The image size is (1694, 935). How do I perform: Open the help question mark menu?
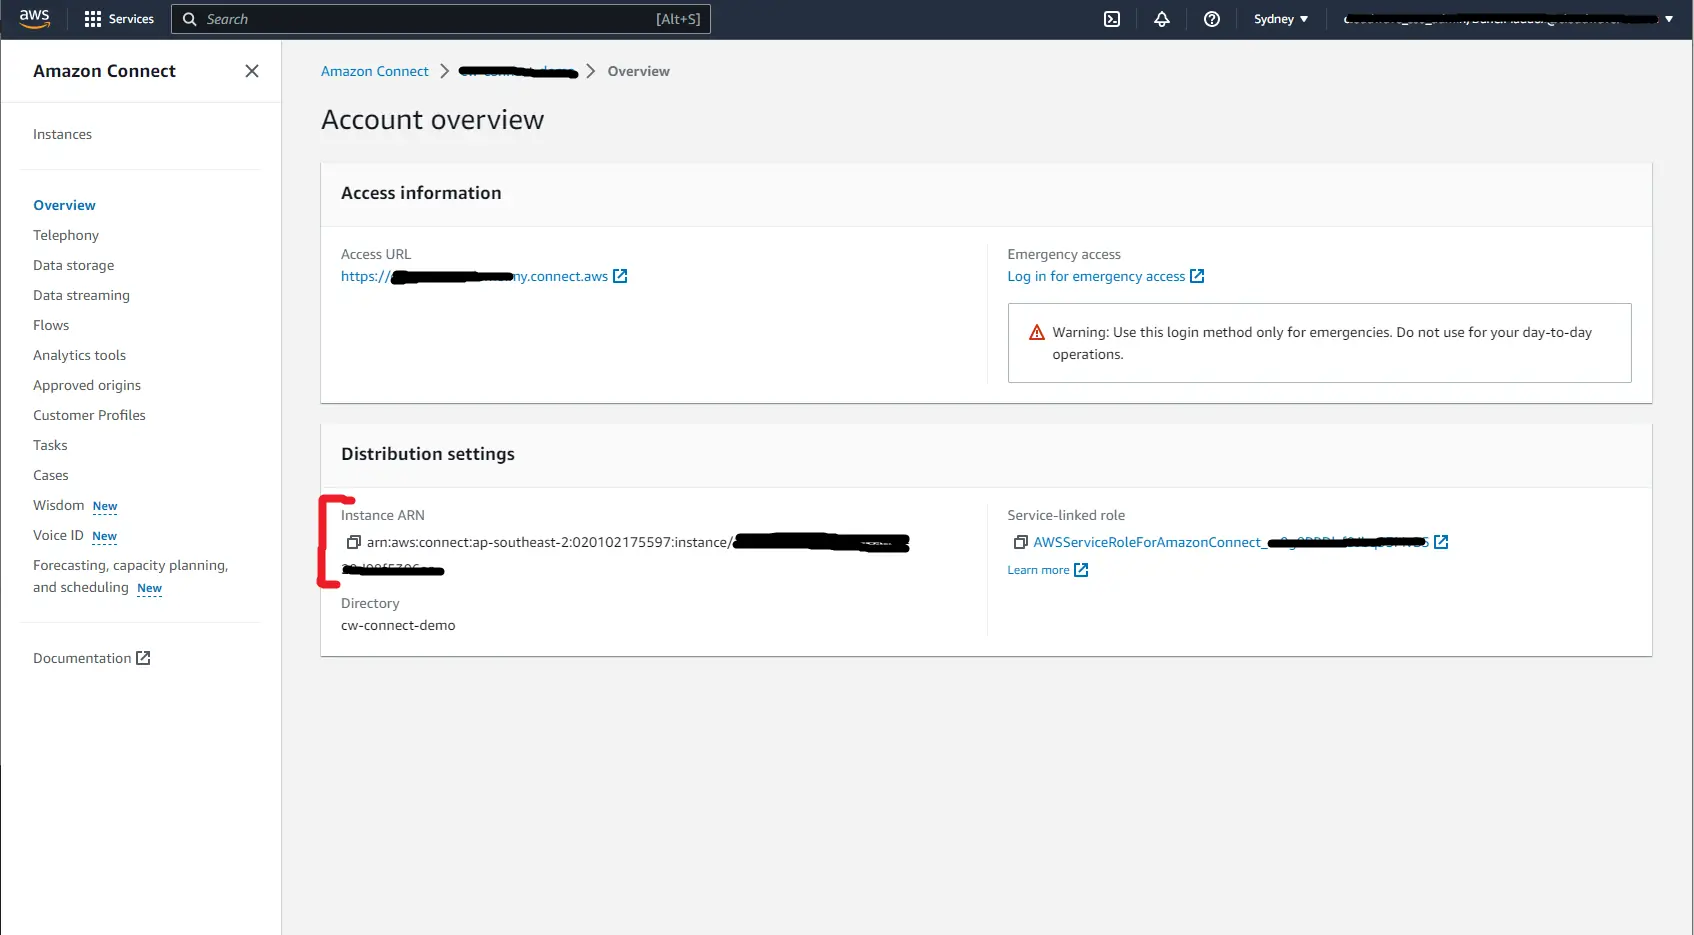[1212, 19]
